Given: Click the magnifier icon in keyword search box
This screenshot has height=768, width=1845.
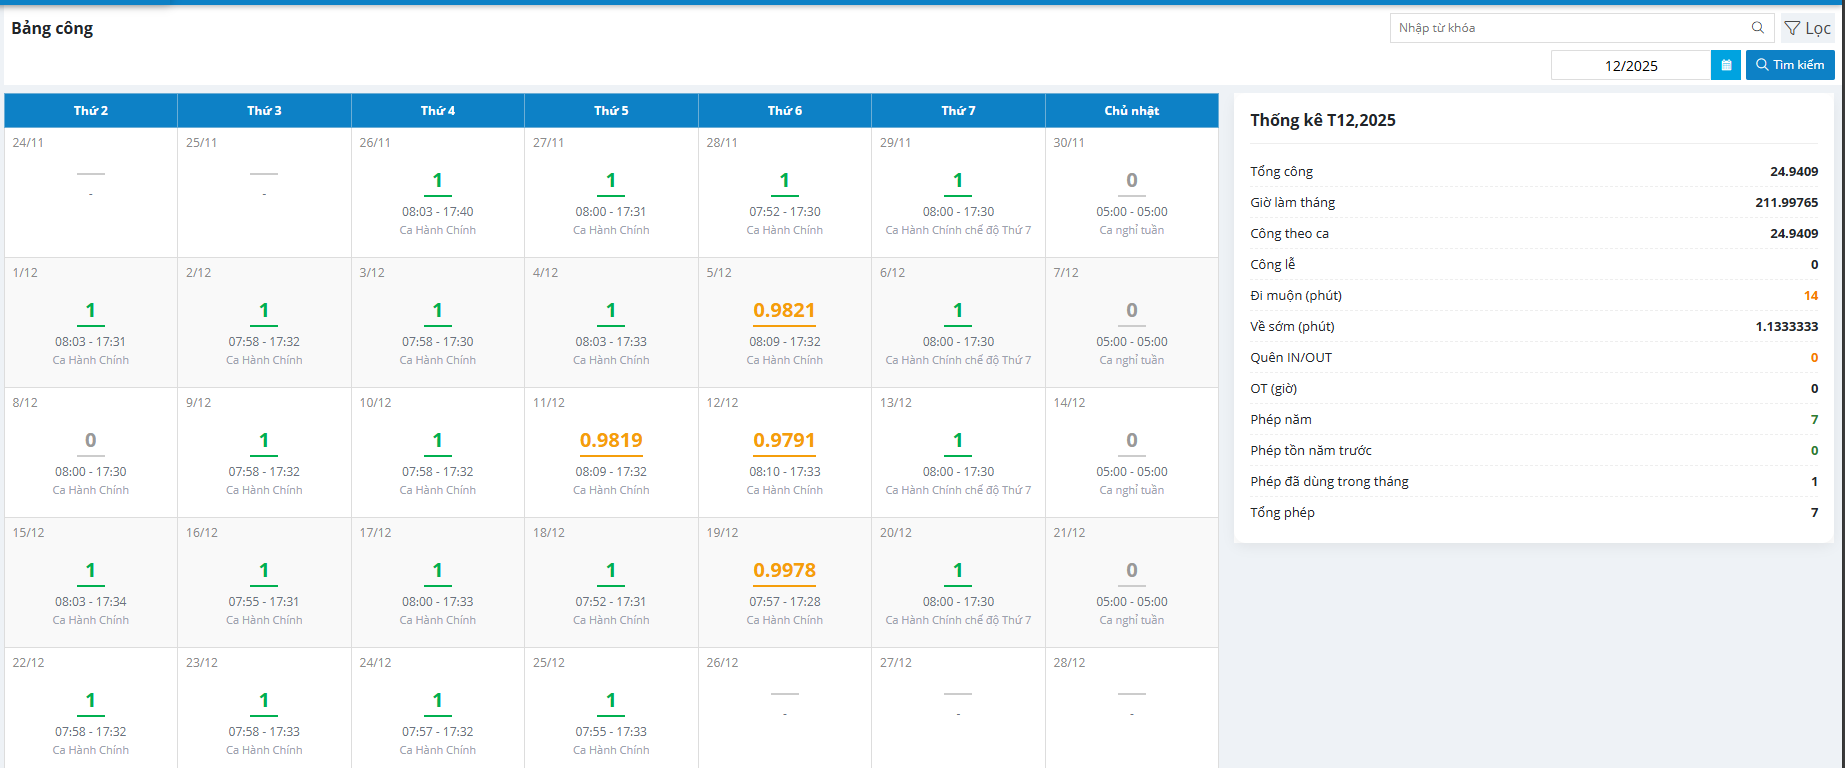Looking at the screenshot, I should coord(1757,28).
